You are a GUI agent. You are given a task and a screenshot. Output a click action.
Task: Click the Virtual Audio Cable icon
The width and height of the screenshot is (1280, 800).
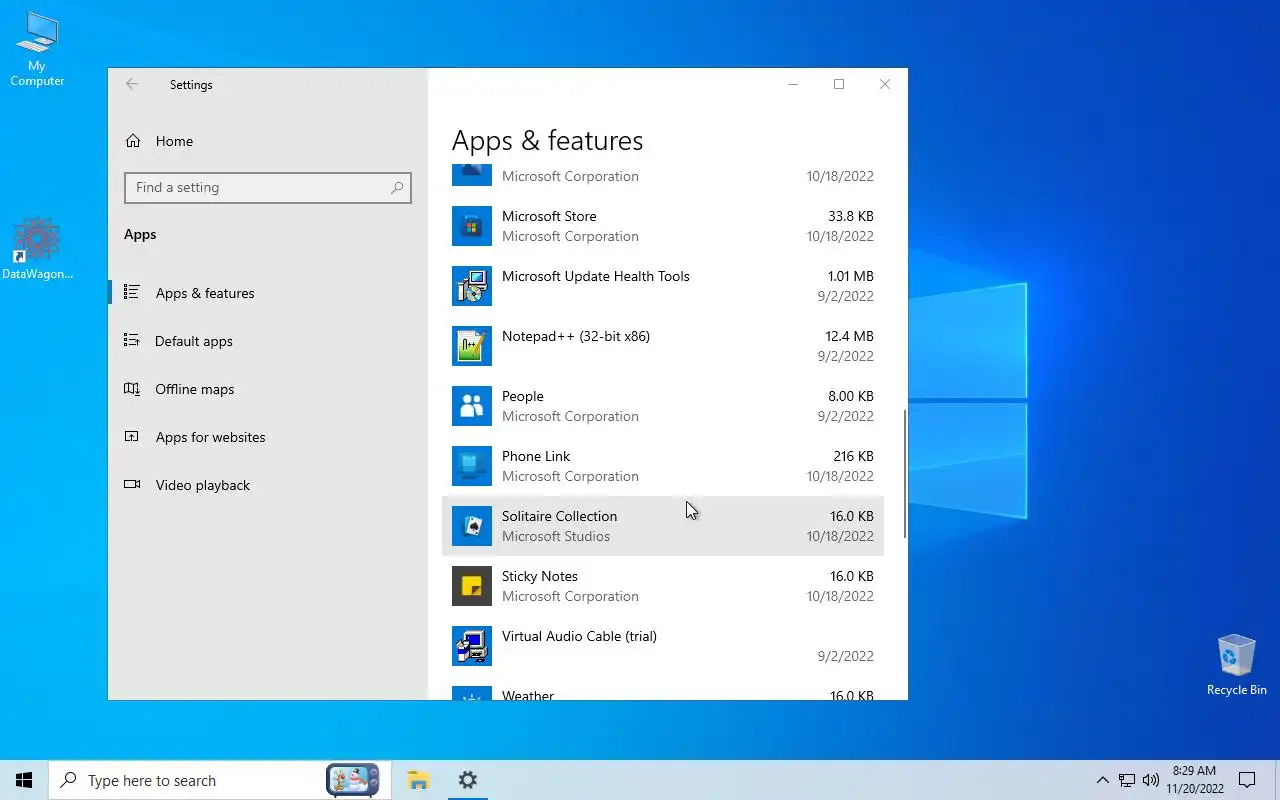click(x=472, y=646)
